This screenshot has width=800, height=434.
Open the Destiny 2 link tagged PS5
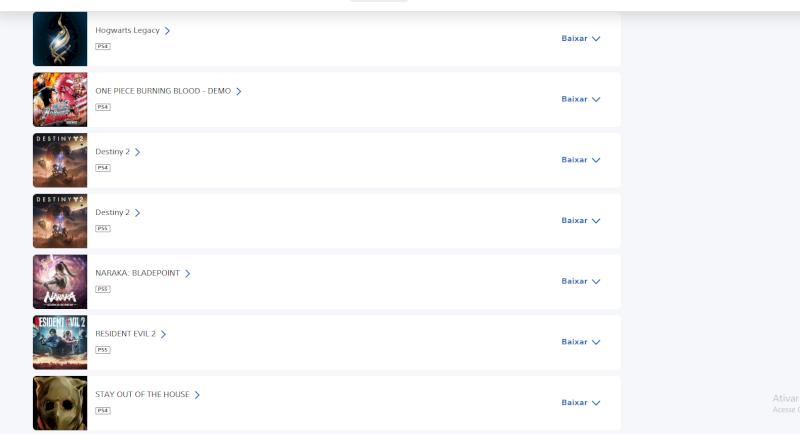pyautogui.click(x=117, y=213)
